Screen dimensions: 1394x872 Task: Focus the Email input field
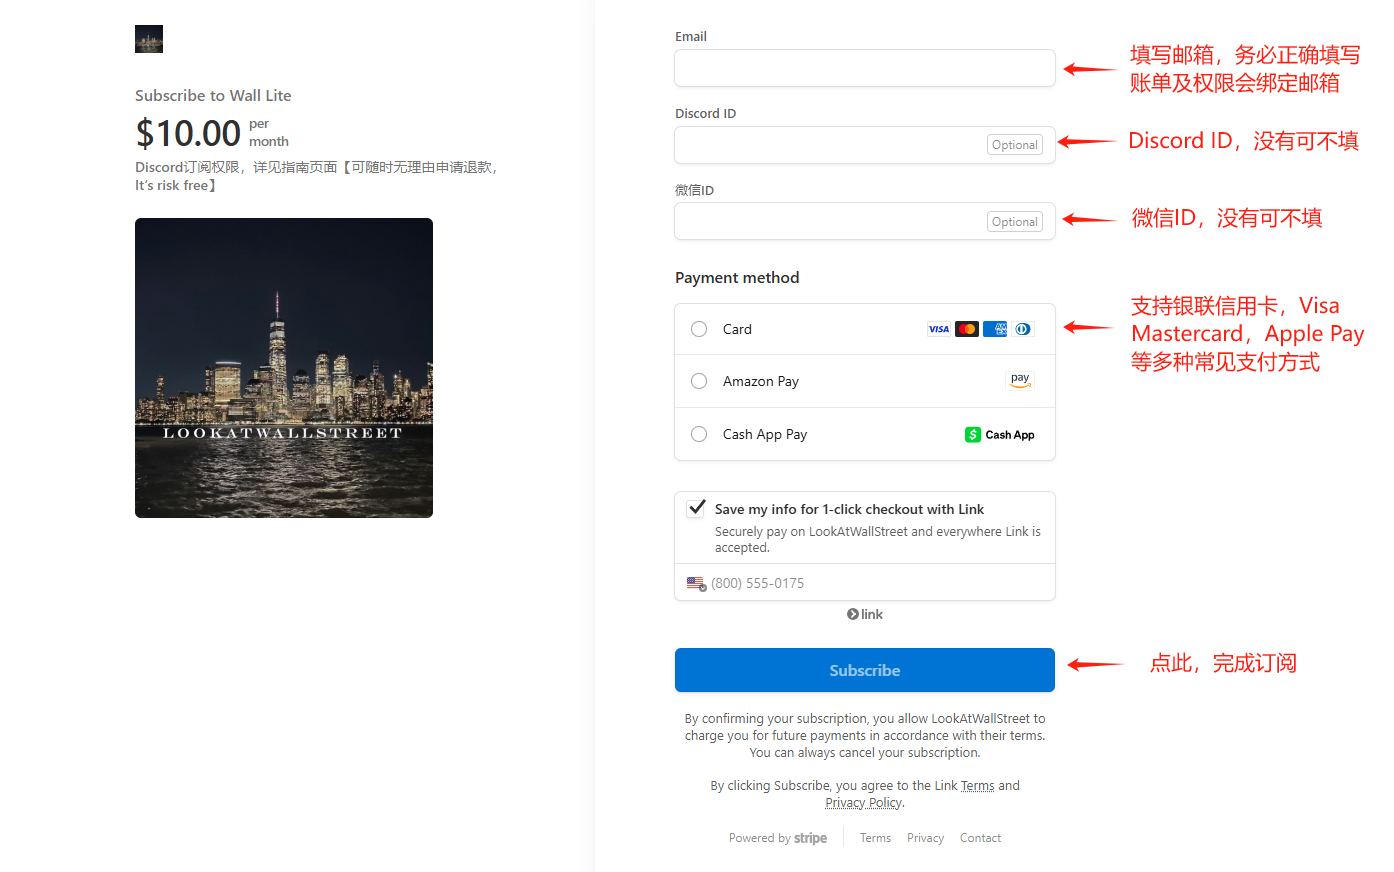(865, 68)
